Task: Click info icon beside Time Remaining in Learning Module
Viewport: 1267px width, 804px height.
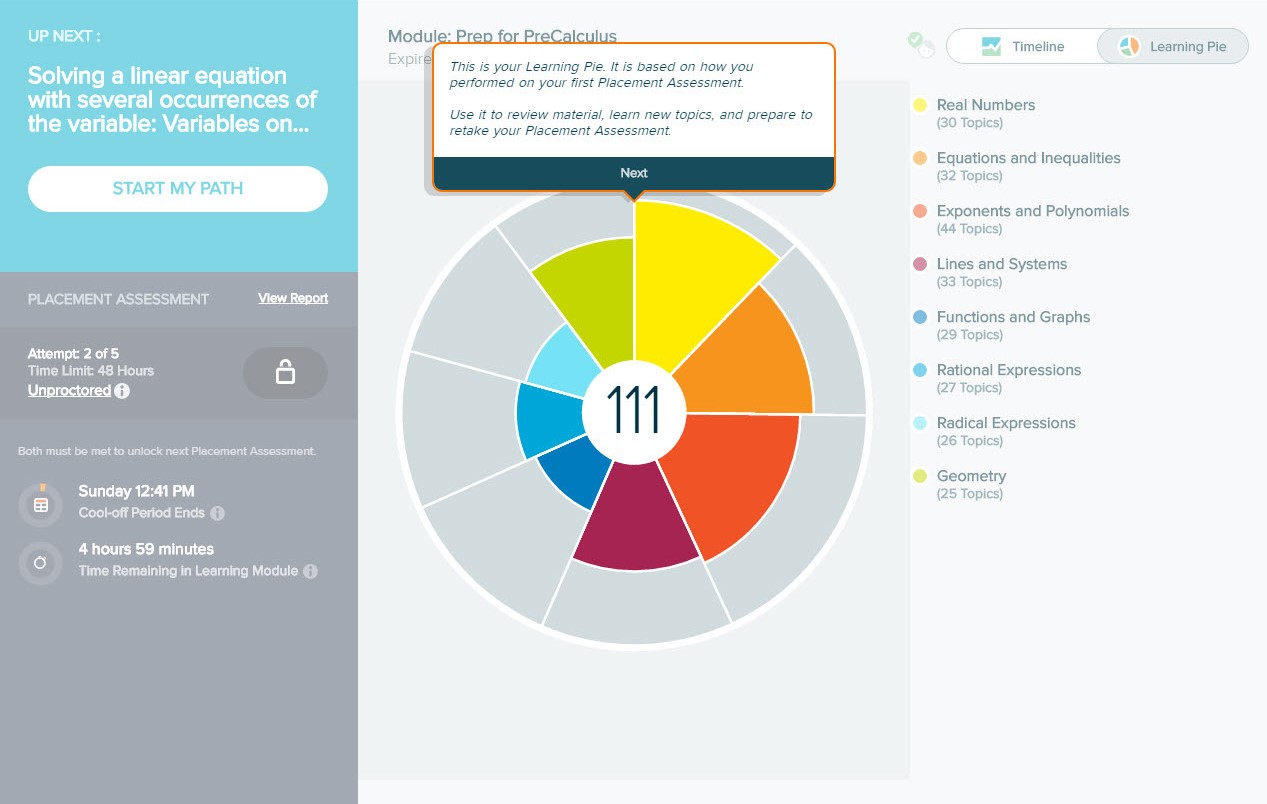Action: (x=310, y=571)
